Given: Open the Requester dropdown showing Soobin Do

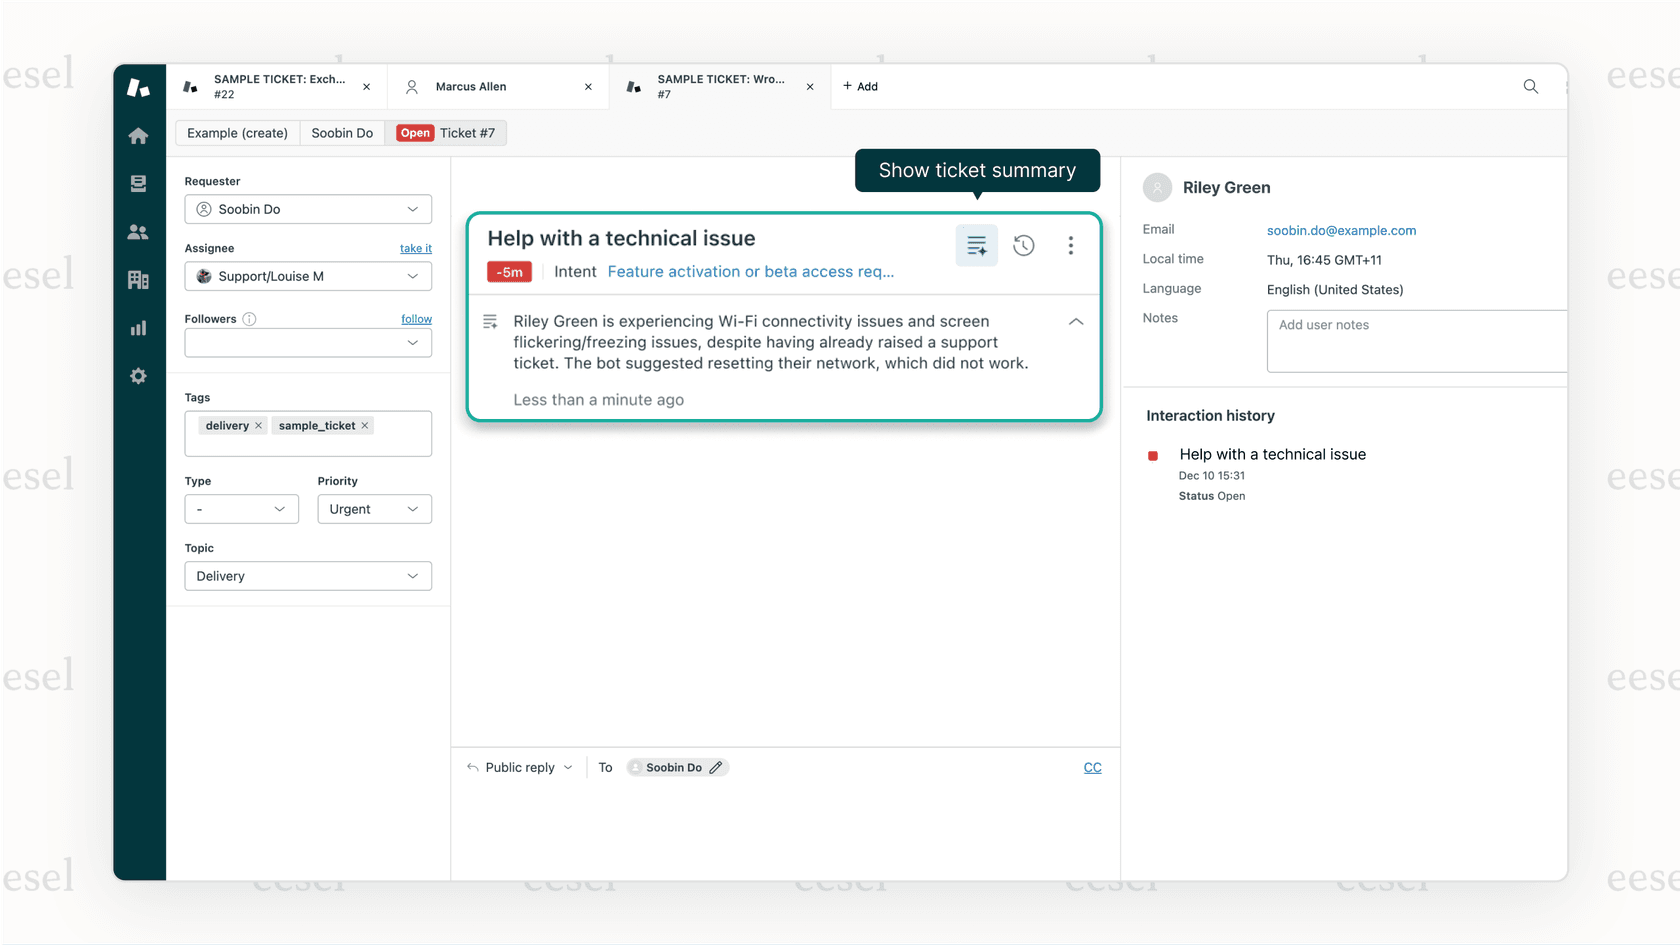Looking at the screenshot, I should coord(307,209).
